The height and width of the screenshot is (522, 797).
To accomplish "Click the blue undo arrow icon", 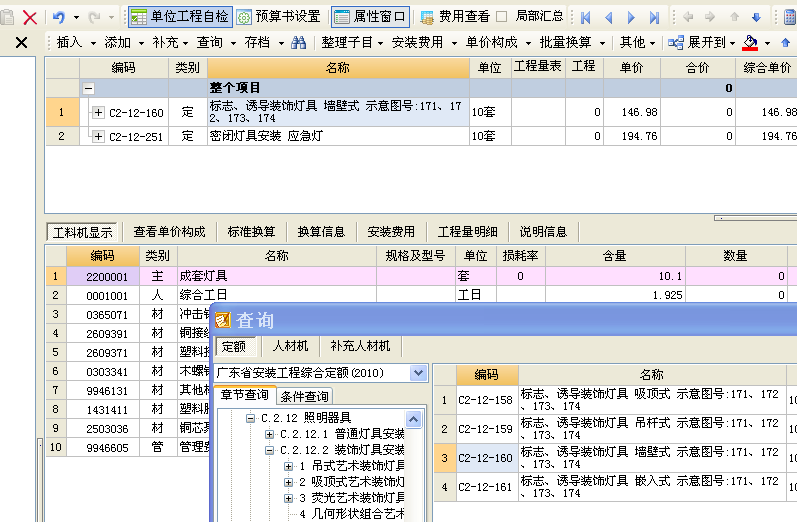I will click(x=59, y=17).
